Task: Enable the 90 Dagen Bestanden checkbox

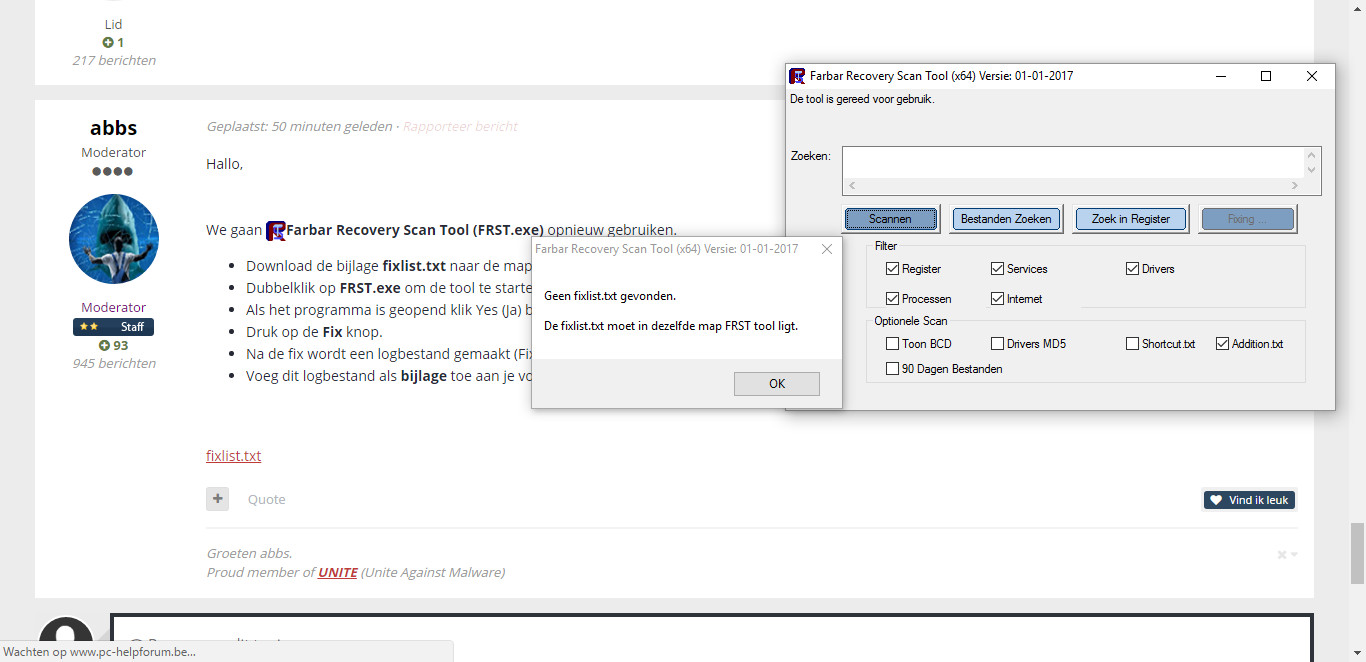Action: tap(892, 369)
